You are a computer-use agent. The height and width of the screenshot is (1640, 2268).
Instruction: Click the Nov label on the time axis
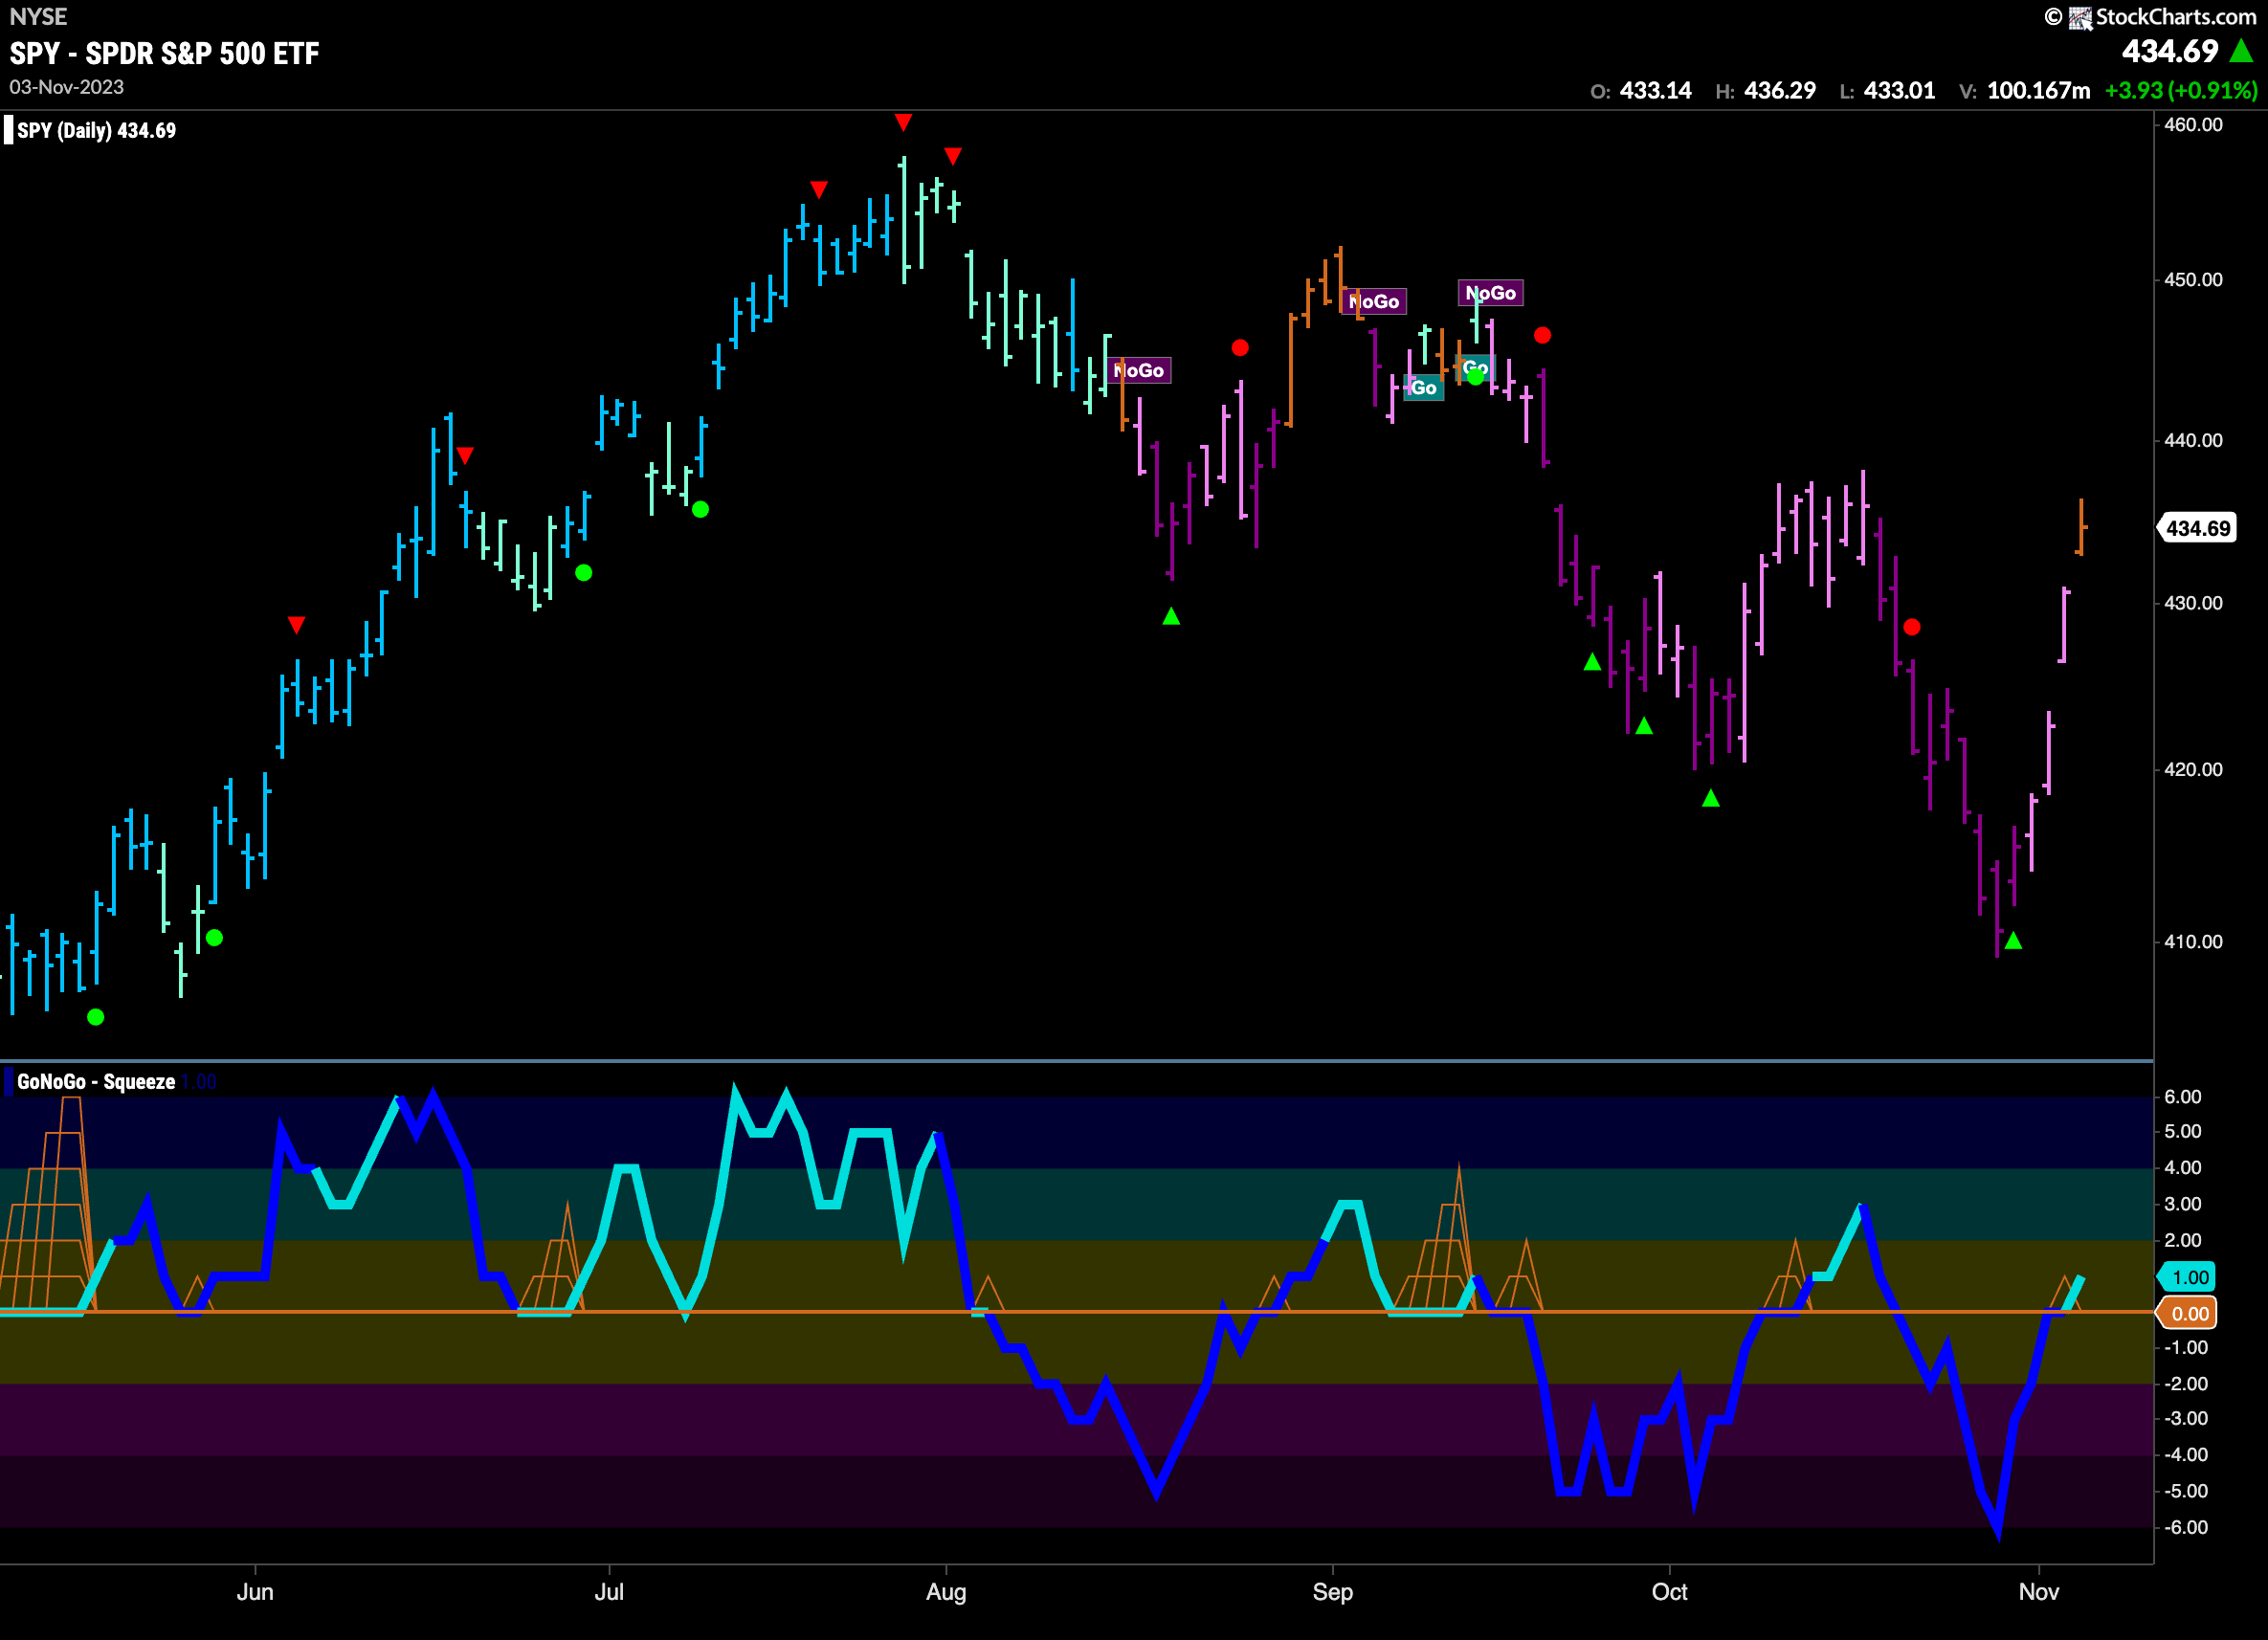tap(2038, 1592)
